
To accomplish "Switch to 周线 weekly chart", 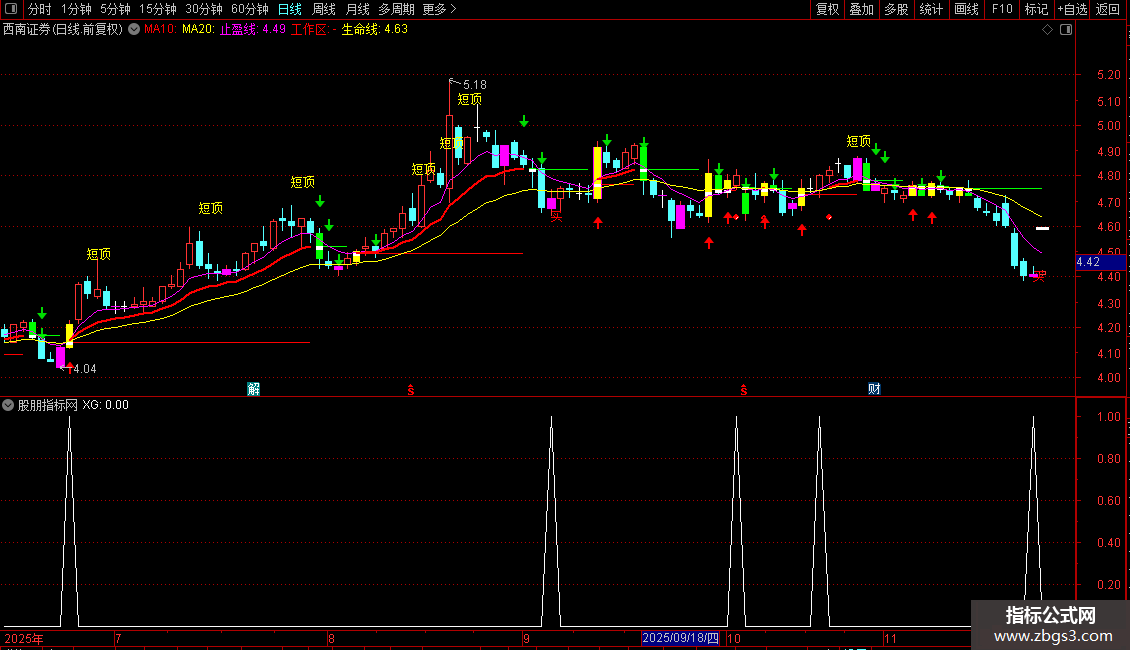I will click(x=324, y=9).
